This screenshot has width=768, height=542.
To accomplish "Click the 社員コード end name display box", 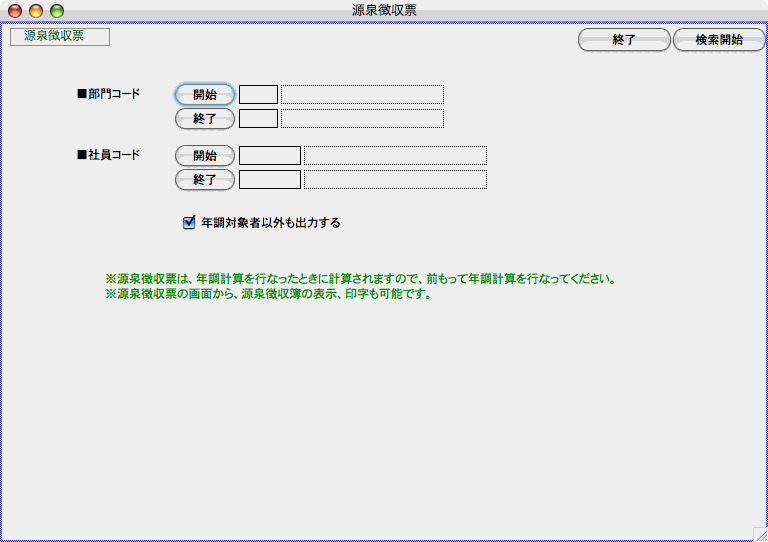I will tap(395, 180).
